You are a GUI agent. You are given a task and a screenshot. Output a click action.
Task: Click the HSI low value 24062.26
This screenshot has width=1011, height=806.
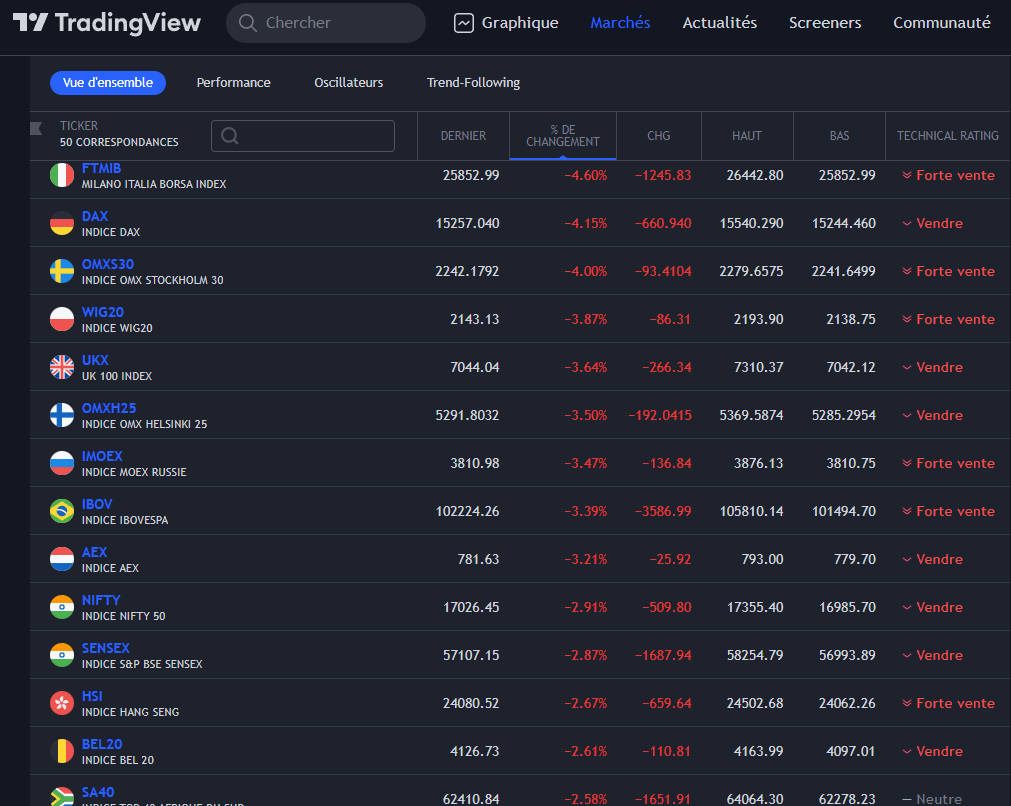coord(847,703)
